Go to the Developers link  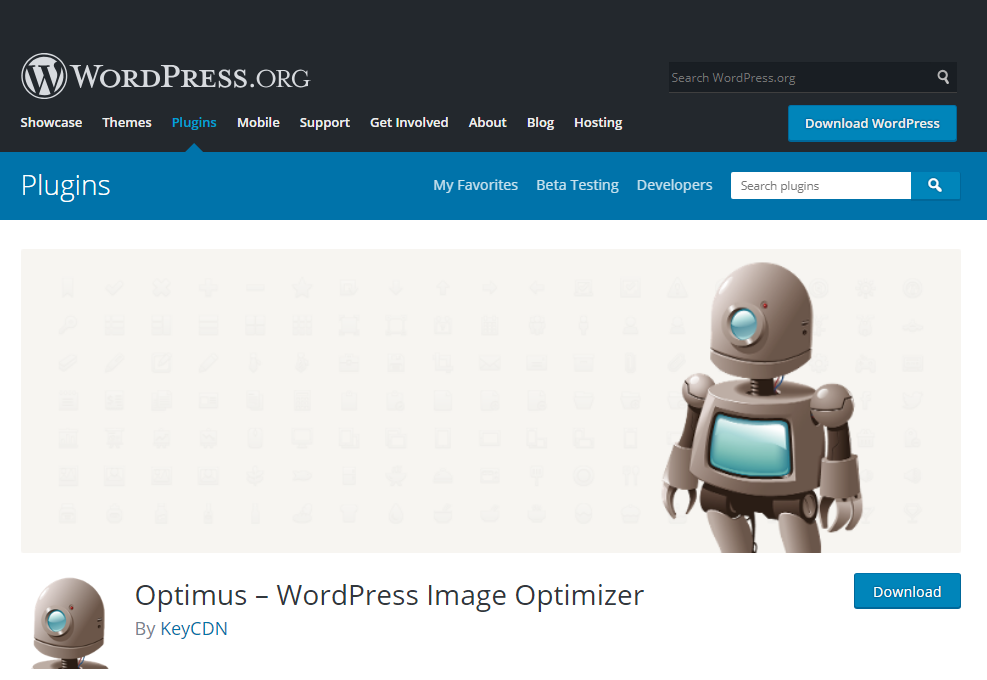coord(674,185)
